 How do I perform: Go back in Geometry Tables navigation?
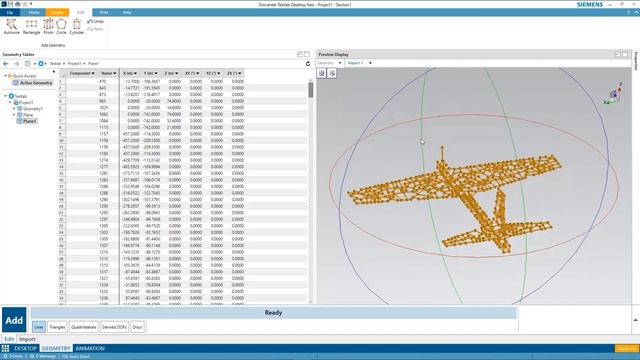pyautogui.click(x=6, y=64)
